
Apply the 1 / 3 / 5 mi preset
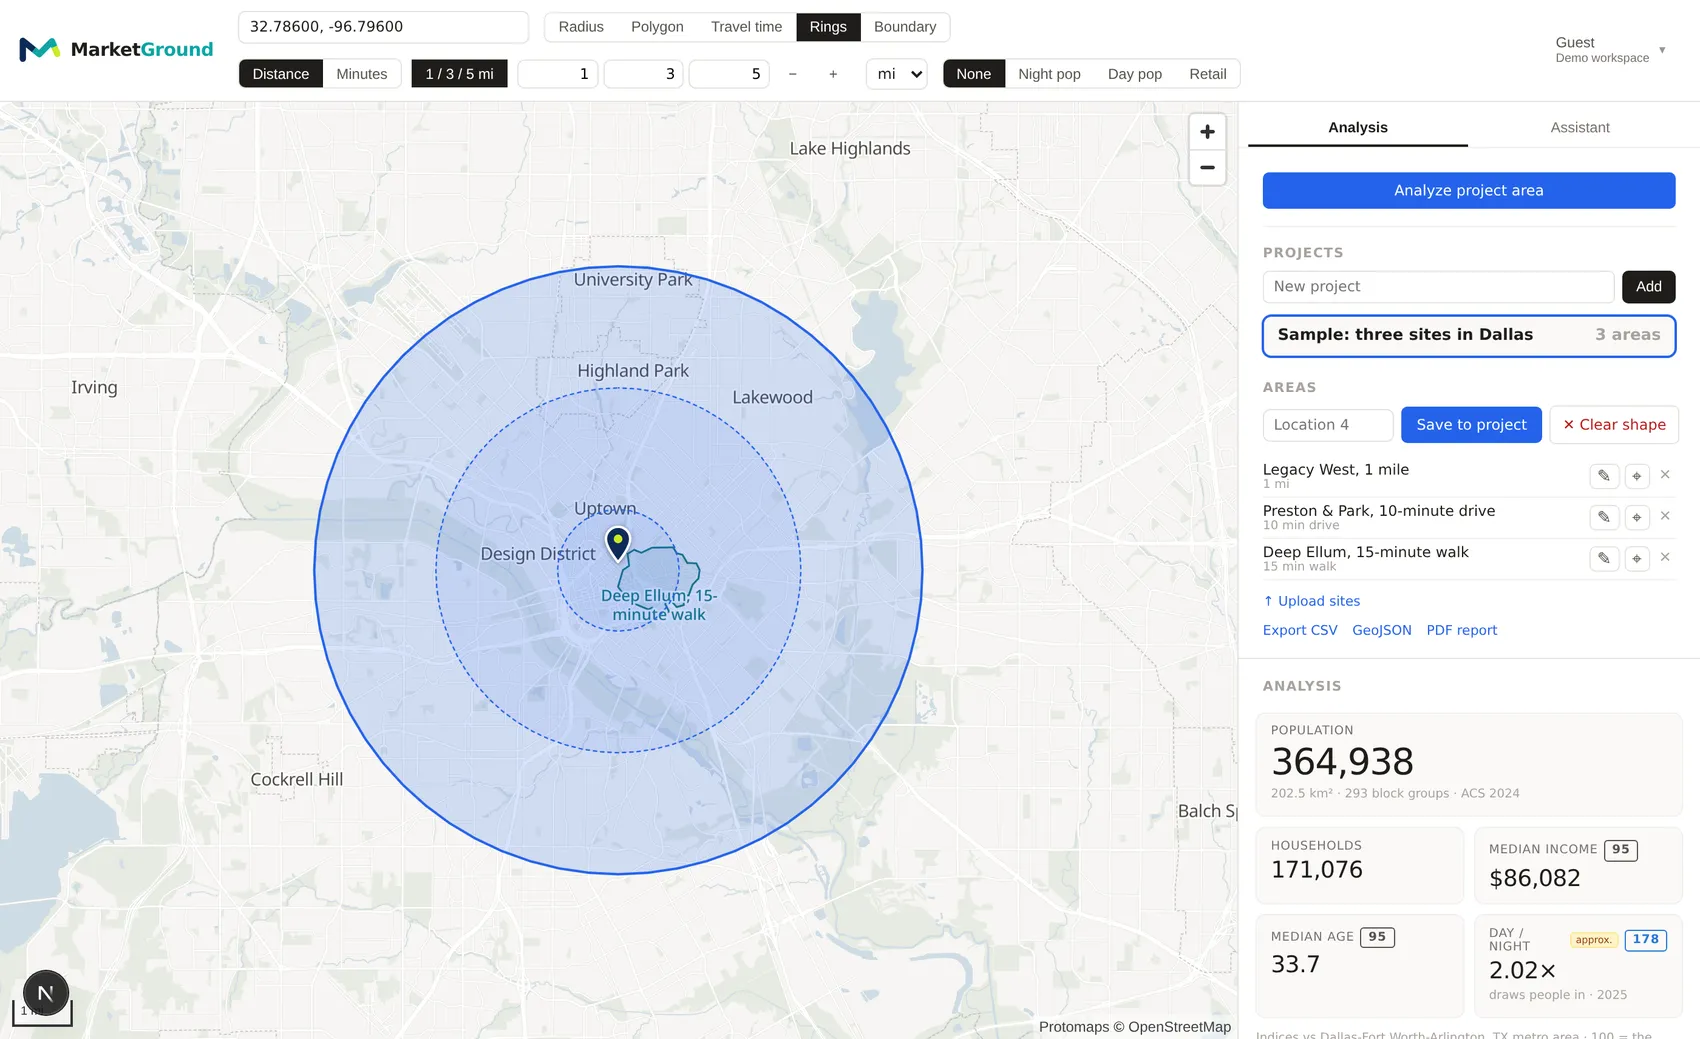pos(459,74)
